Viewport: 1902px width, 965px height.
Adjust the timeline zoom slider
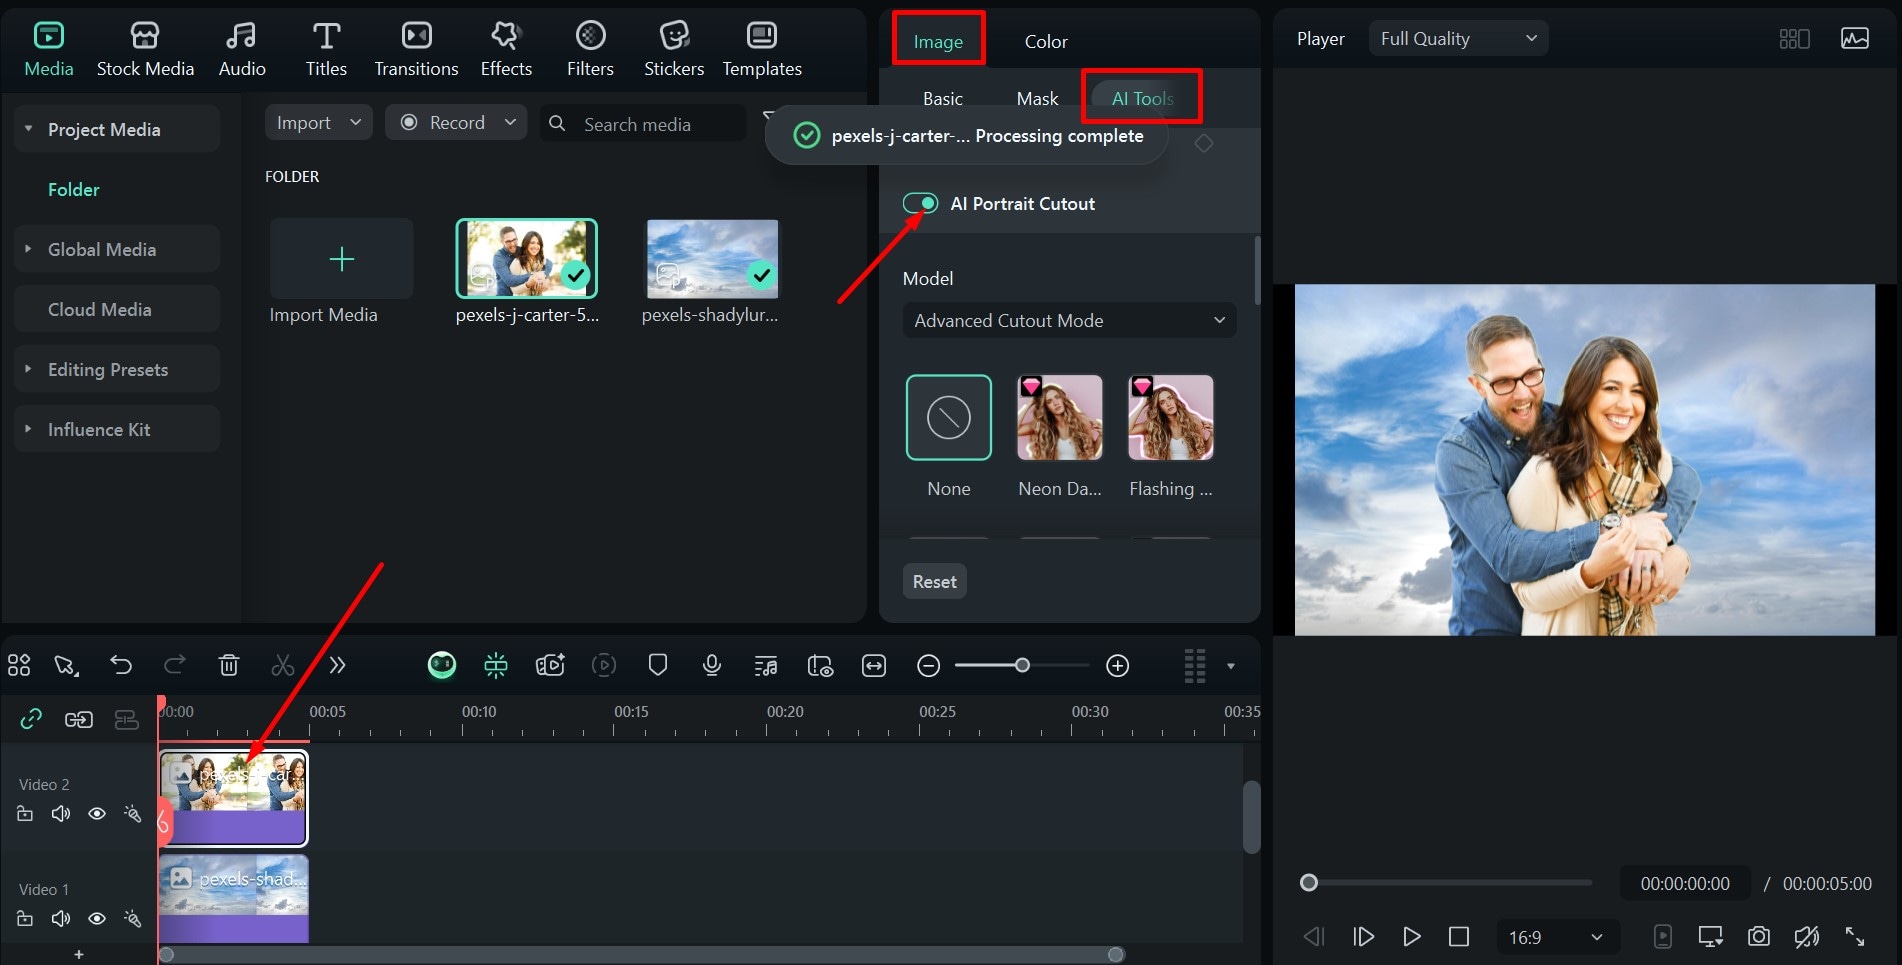click(x=1022, y=665)
